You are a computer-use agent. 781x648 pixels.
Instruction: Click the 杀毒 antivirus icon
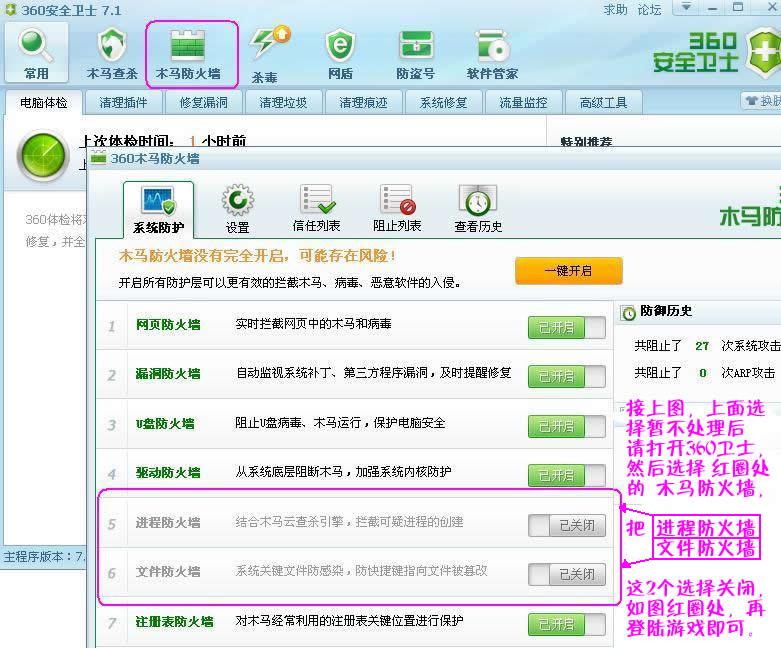click(267, 47)
